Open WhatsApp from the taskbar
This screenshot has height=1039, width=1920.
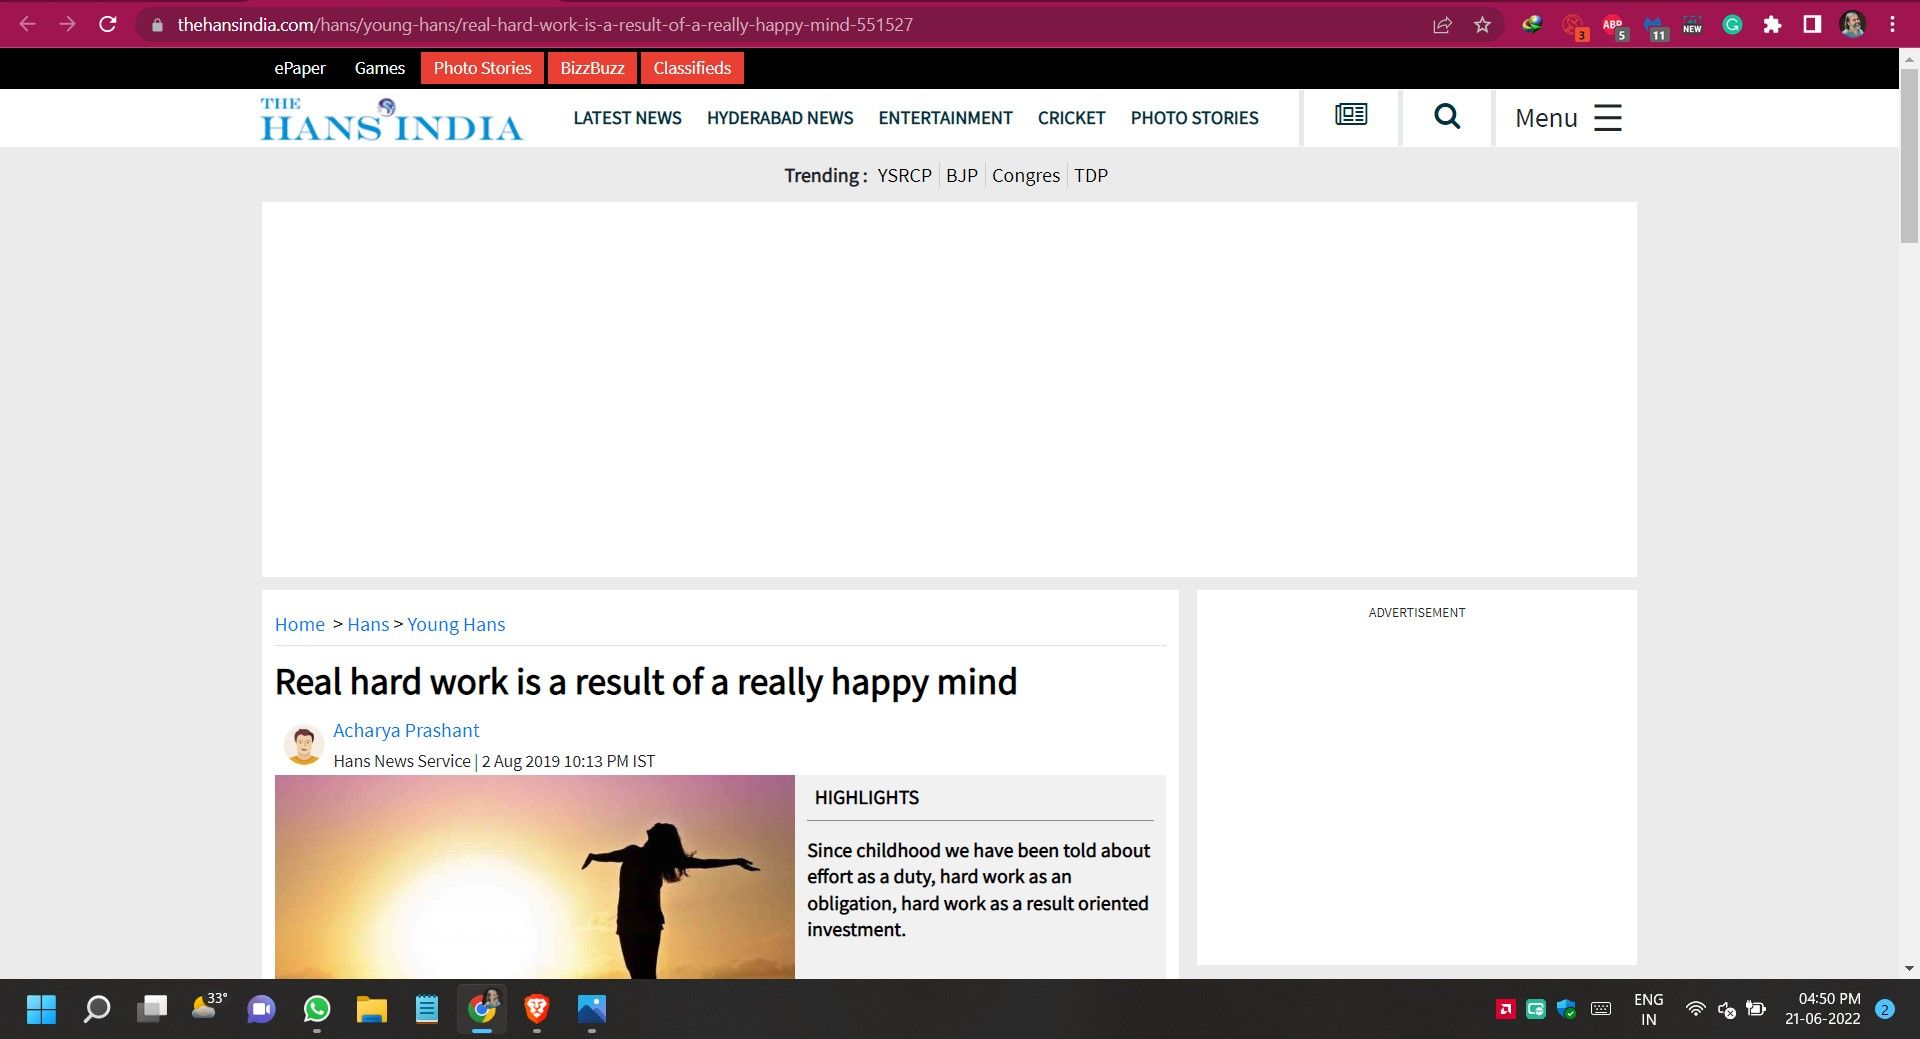pos(317,1009)
